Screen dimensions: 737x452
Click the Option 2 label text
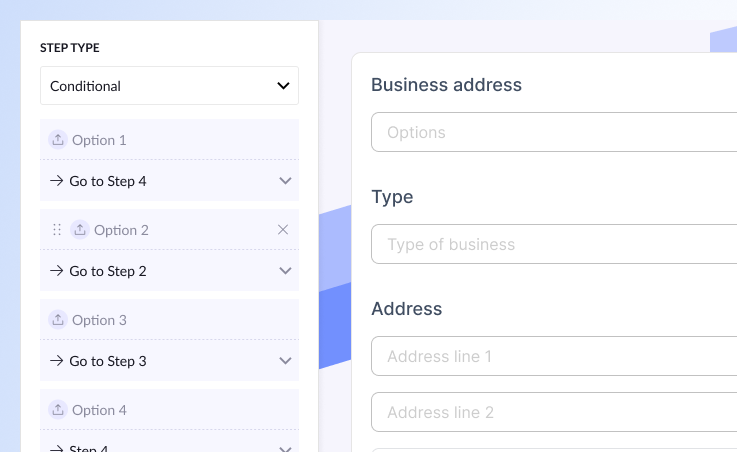click(121, 230)
